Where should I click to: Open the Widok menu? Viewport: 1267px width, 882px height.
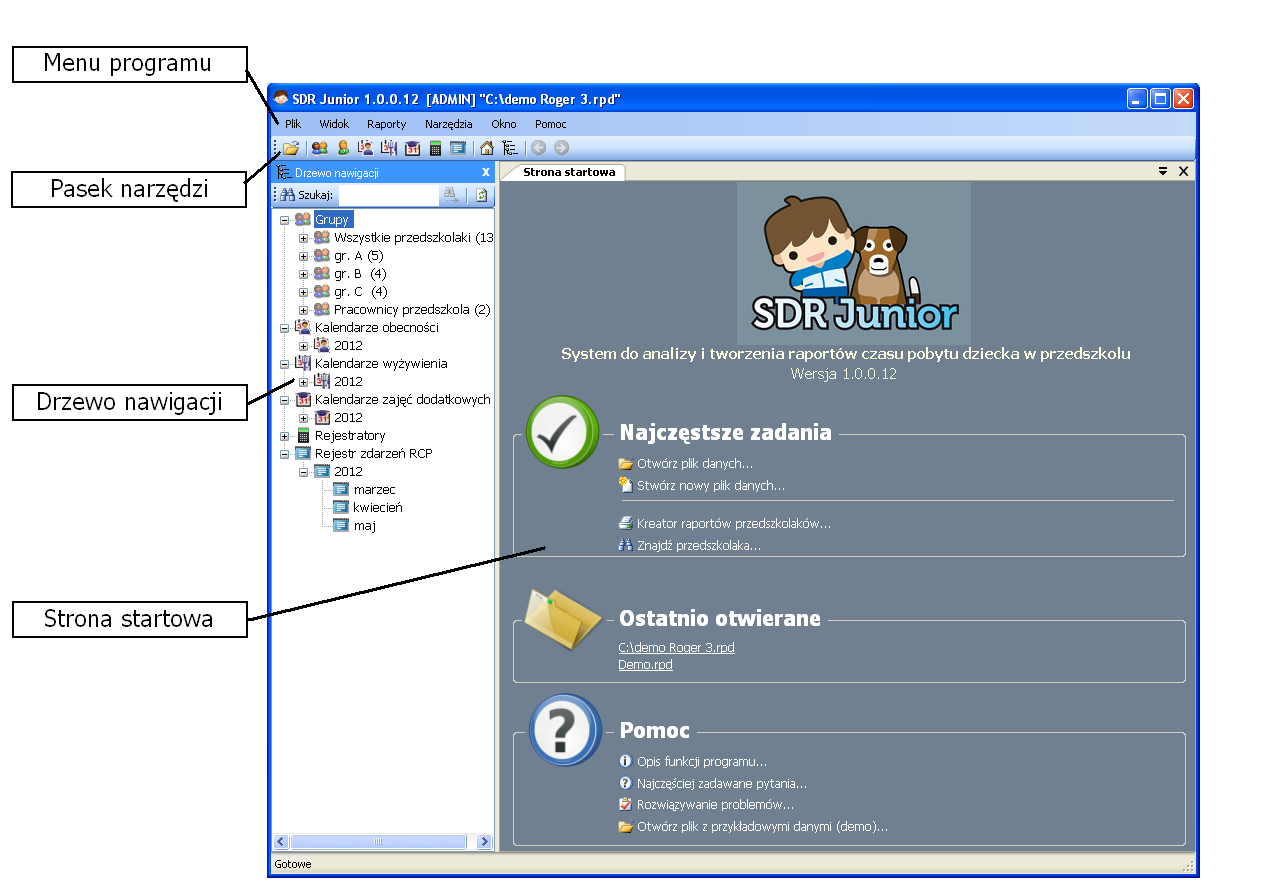[334, 124]
